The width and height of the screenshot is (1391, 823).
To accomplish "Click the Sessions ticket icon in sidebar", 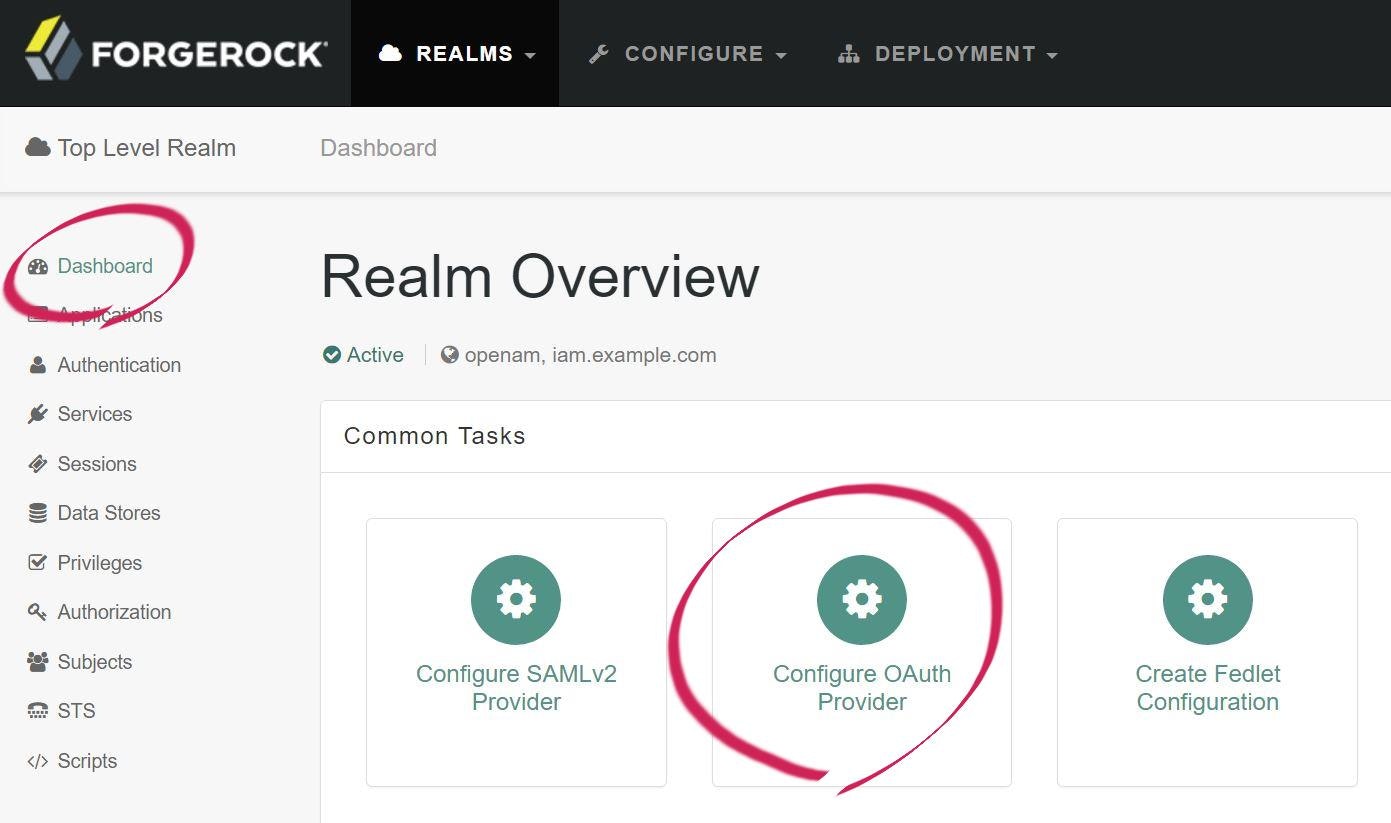I will 38,464.
